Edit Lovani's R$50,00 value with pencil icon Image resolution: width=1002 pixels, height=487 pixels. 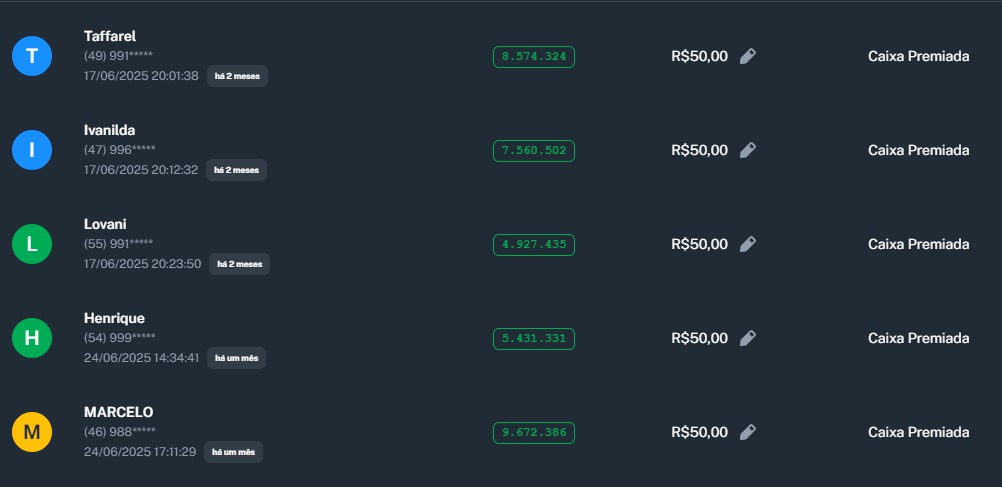748,244
